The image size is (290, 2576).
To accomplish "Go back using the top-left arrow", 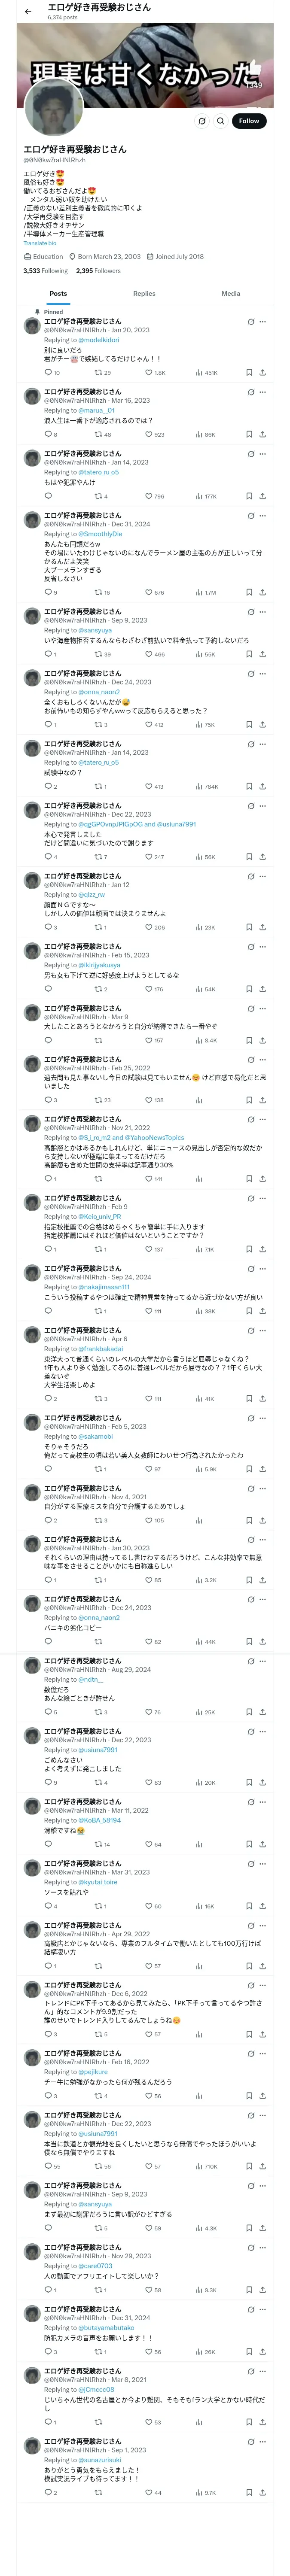I will (28, 12).
